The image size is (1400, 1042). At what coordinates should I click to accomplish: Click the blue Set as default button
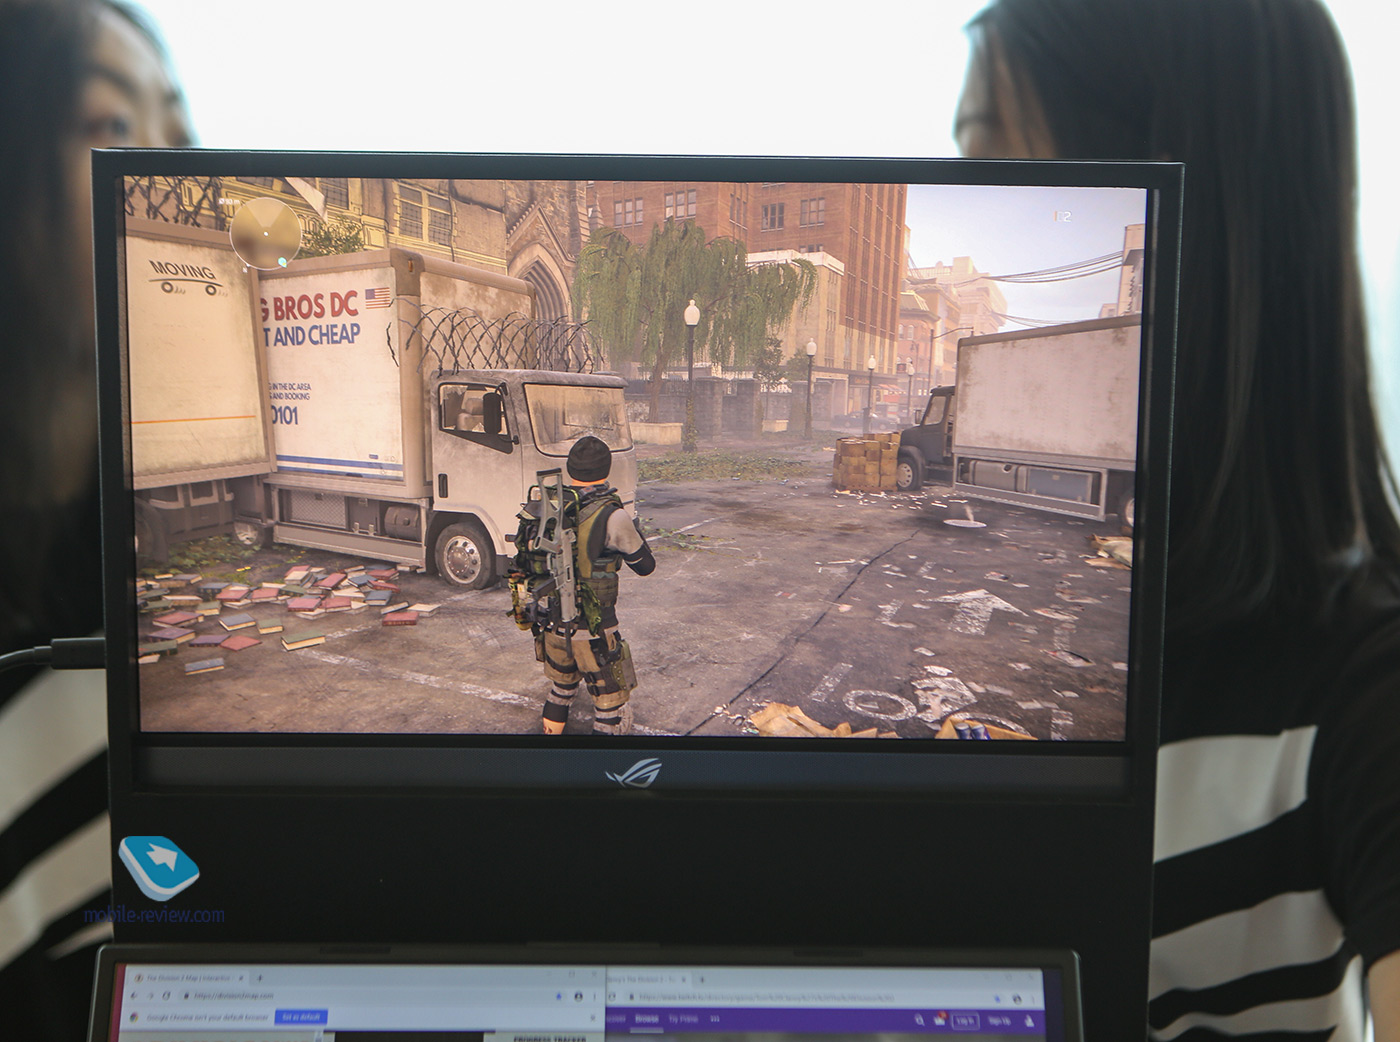pyautogui.click(x=301, y=1017)
